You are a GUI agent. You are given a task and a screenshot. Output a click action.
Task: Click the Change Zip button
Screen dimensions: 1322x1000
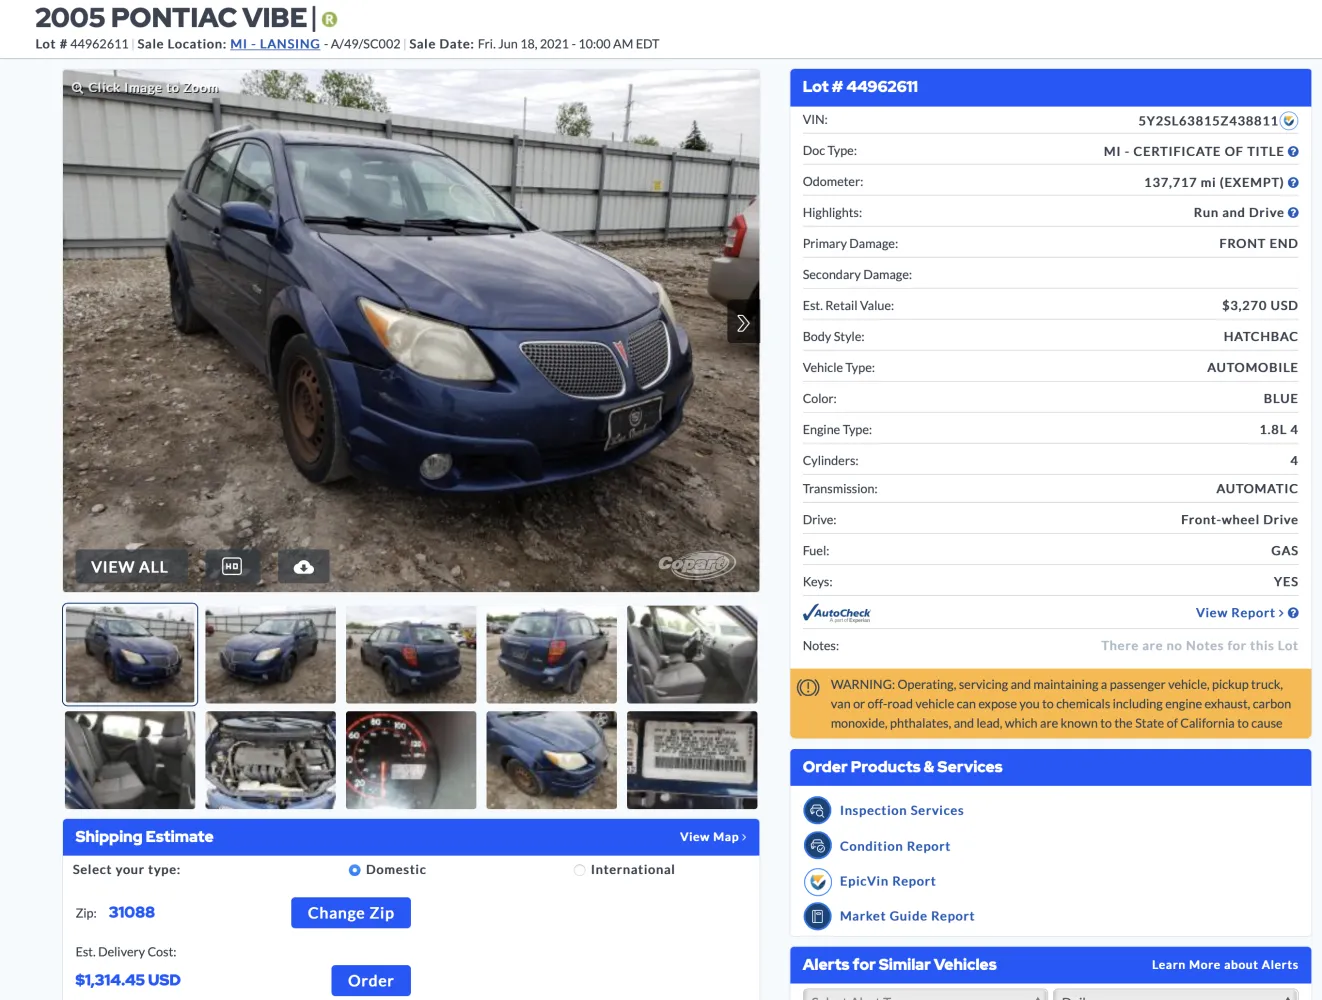click(351, 913)
